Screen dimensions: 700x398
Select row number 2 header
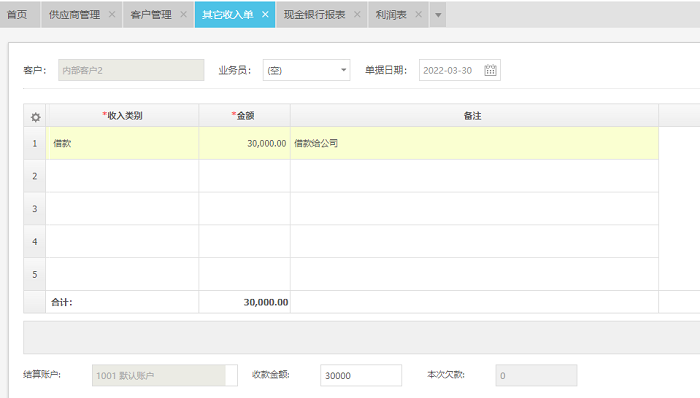pyautogui.click(x=34, y=176)
